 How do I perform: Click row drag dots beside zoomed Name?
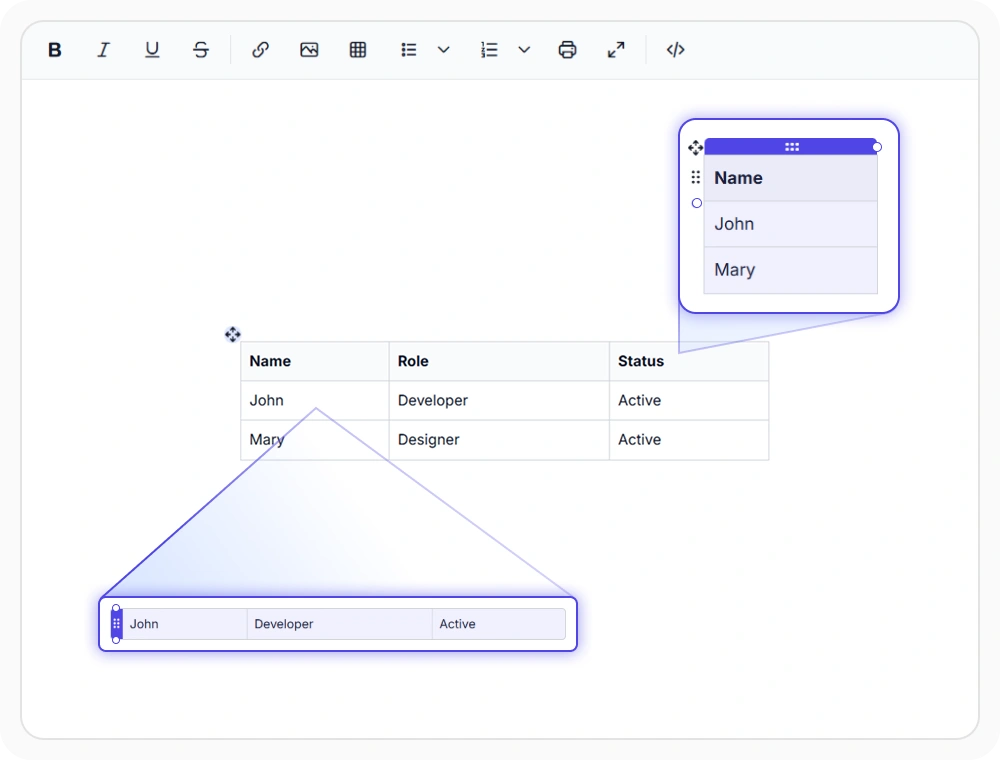click(x=696, y=177)
